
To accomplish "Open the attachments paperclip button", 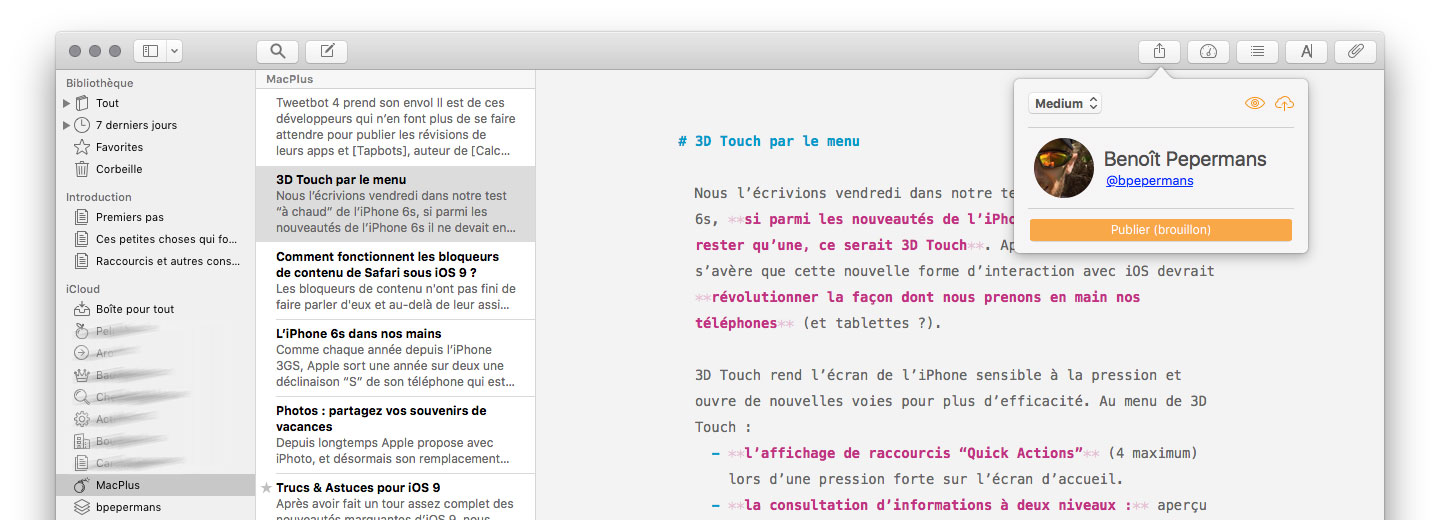I will point(1355,51).
